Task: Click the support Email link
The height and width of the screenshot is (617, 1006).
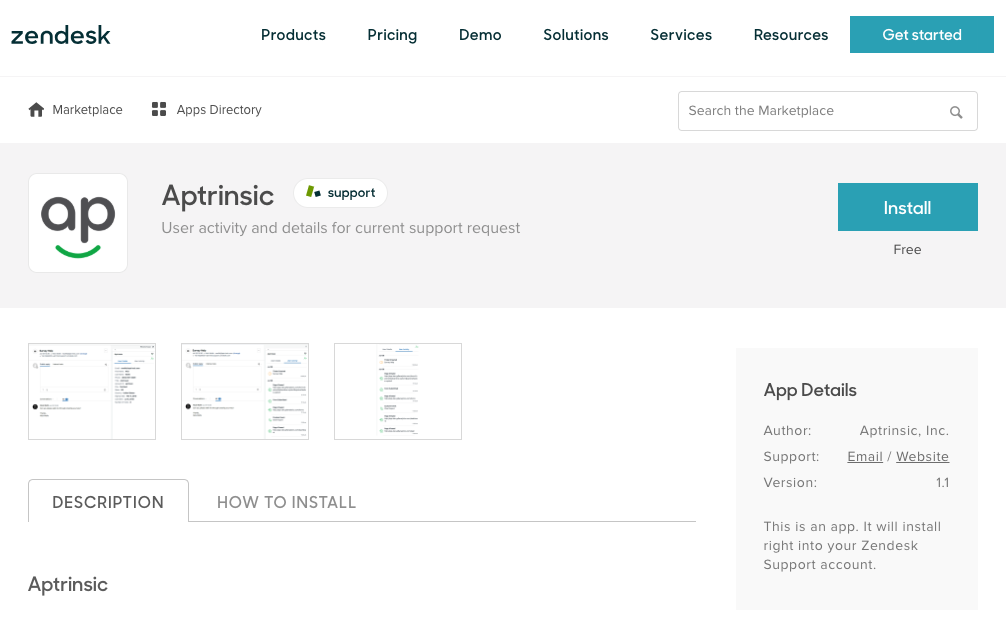Action: pos(865,457)
